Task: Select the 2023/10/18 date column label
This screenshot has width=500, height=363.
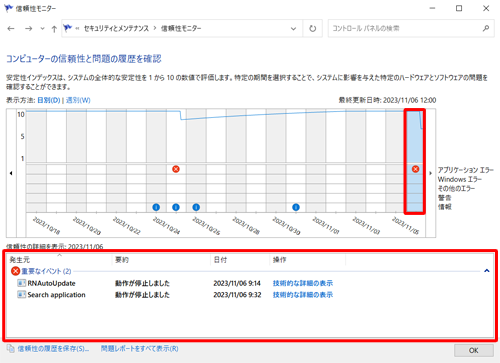Action: [x=47, y=225]
